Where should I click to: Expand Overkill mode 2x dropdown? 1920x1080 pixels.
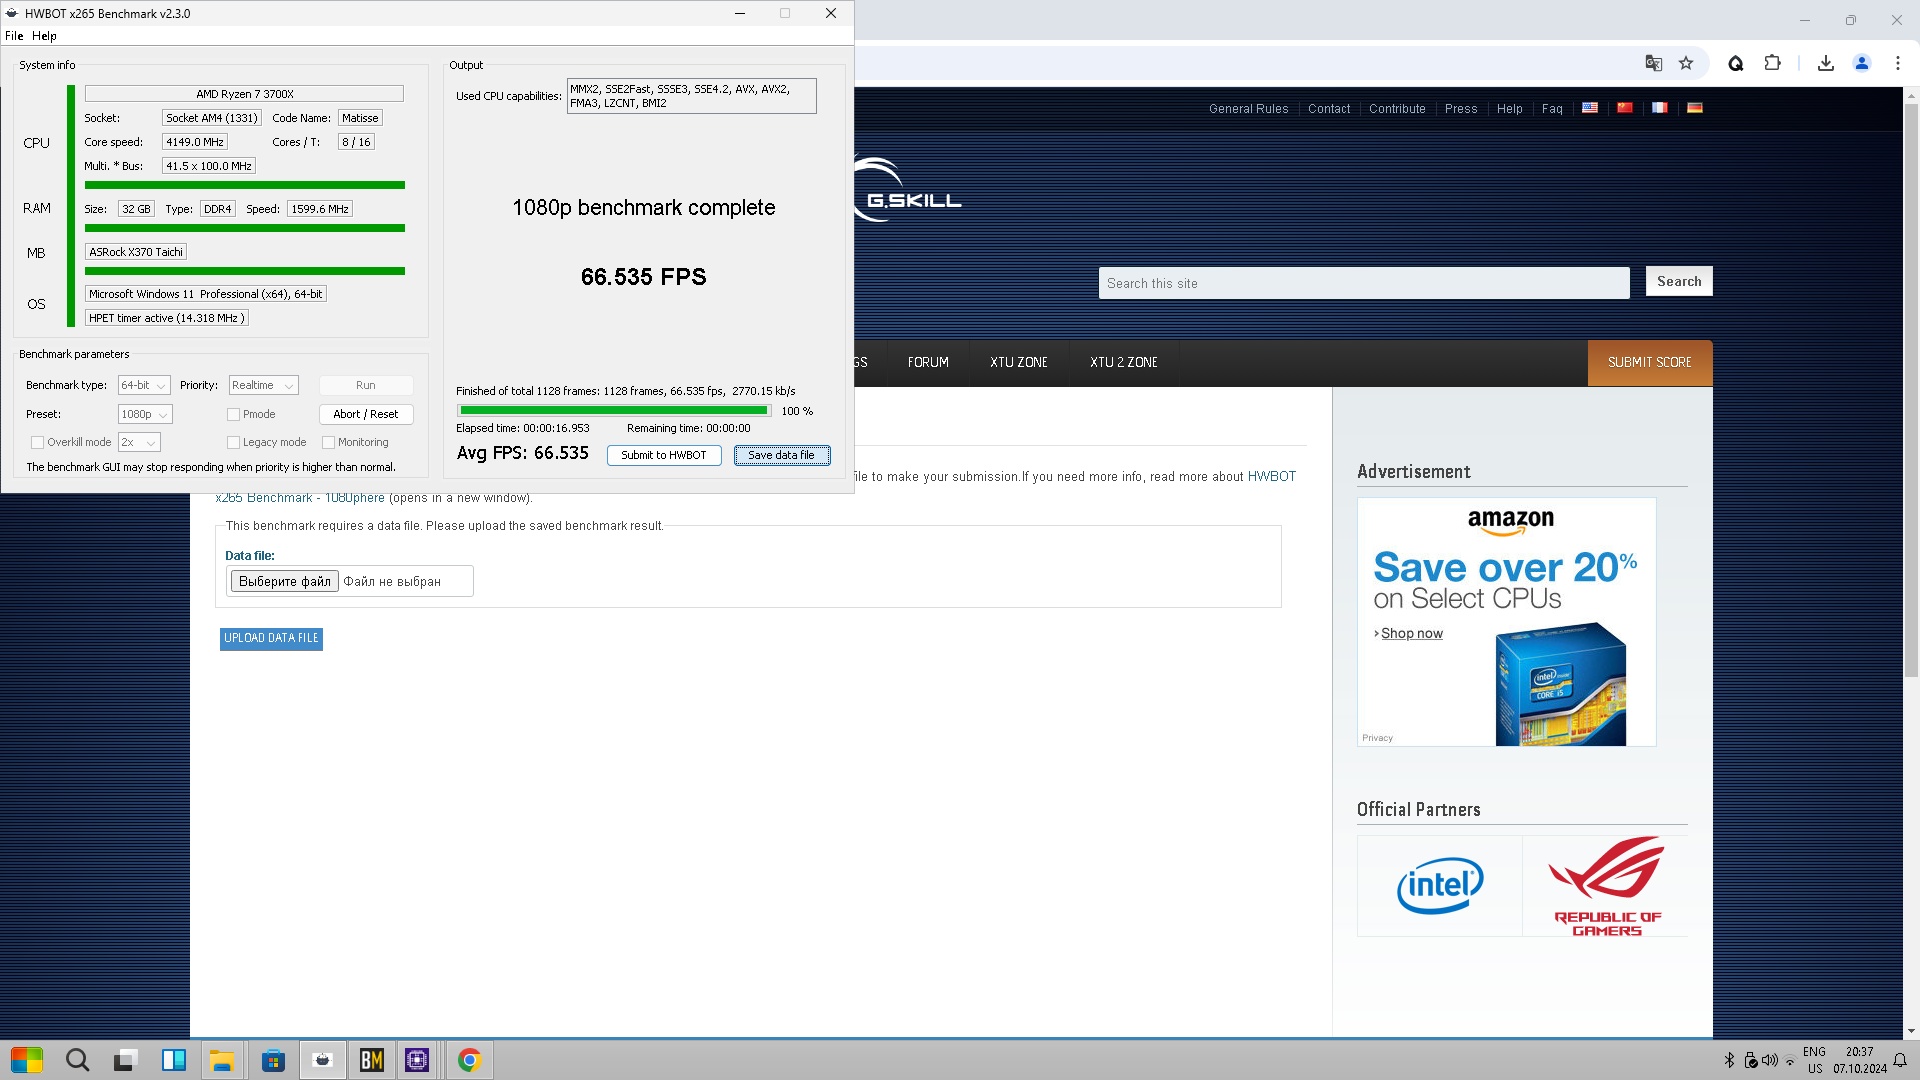coord(139,442)
